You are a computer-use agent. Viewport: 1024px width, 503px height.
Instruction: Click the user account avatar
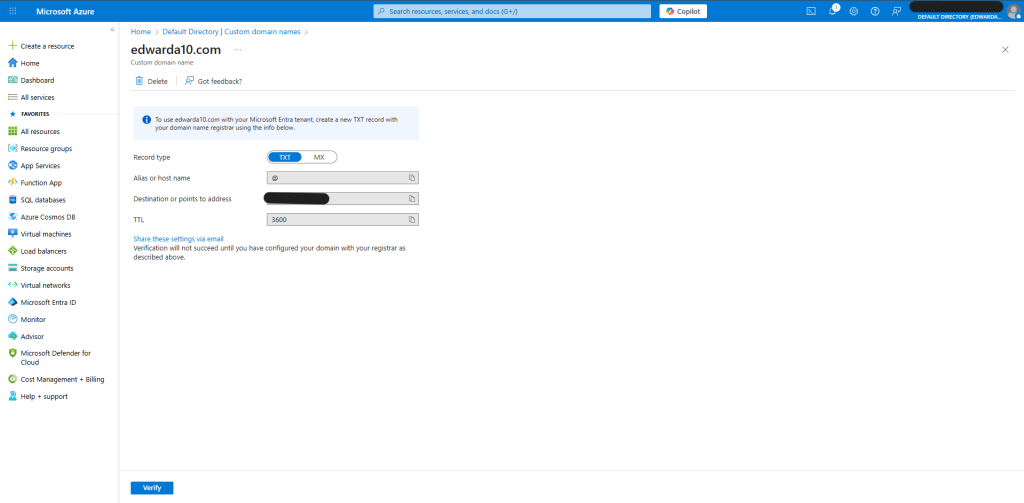(x=1013, y=11)
